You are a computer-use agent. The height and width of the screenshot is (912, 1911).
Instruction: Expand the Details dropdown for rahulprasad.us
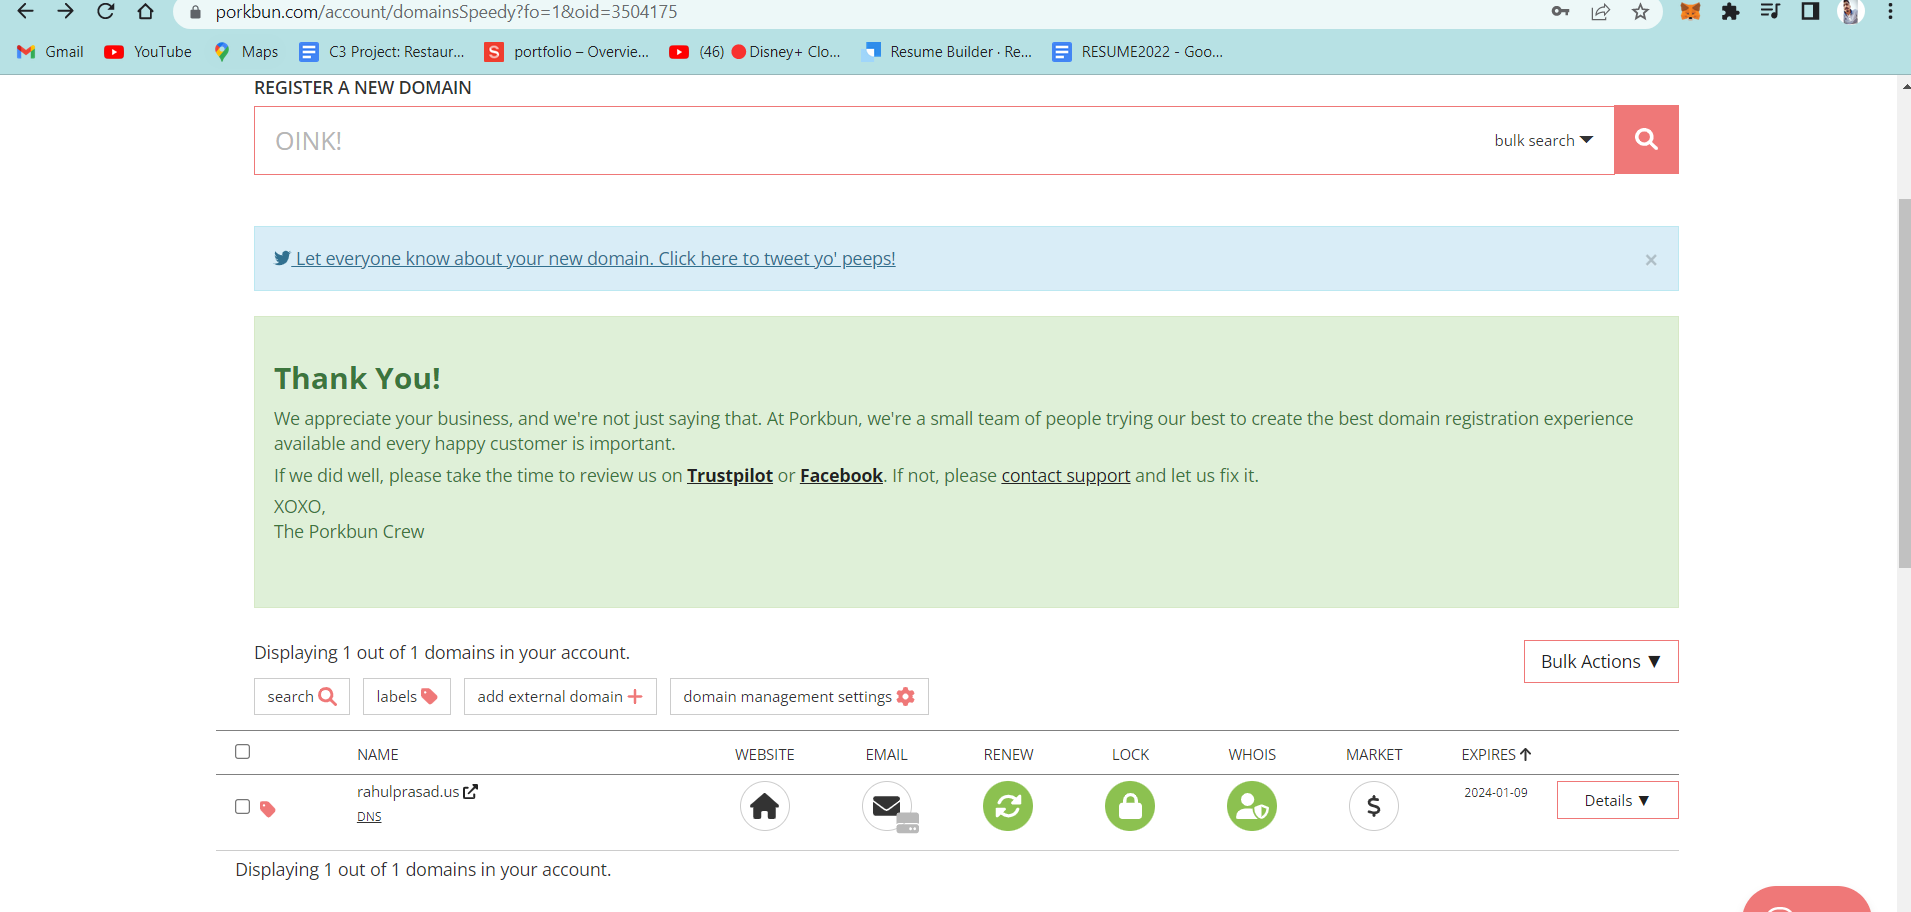tap(1617, 801)
